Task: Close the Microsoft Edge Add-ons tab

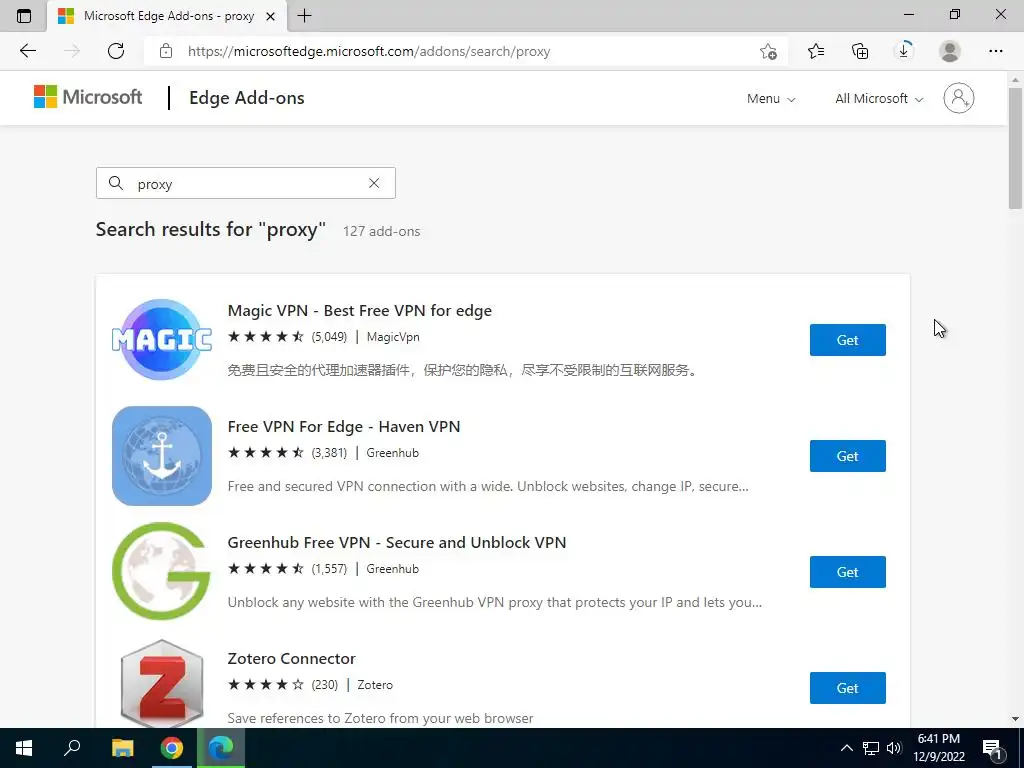Action: (x=270, y=16)
